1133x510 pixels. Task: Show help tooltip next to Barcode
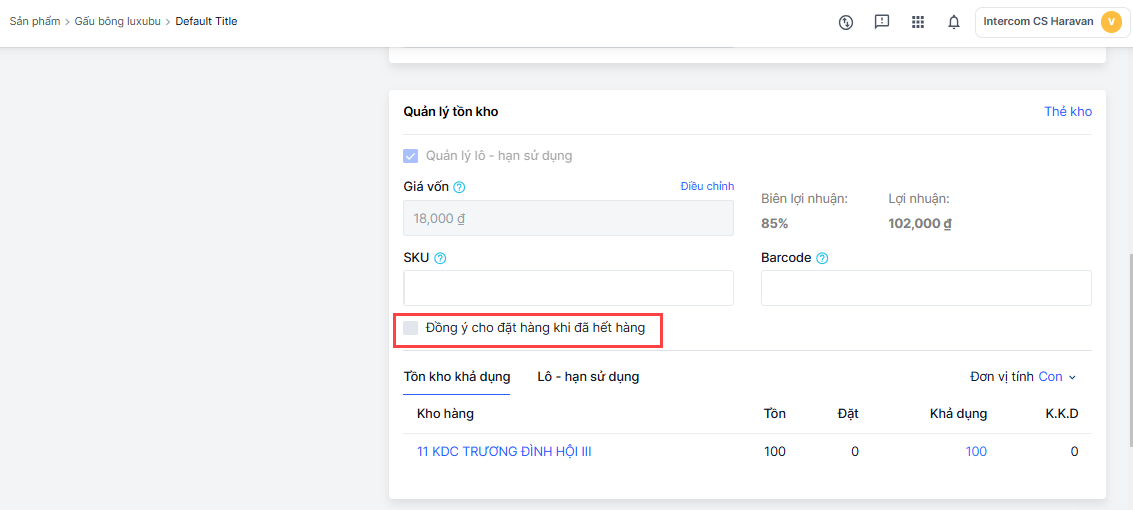822,258
